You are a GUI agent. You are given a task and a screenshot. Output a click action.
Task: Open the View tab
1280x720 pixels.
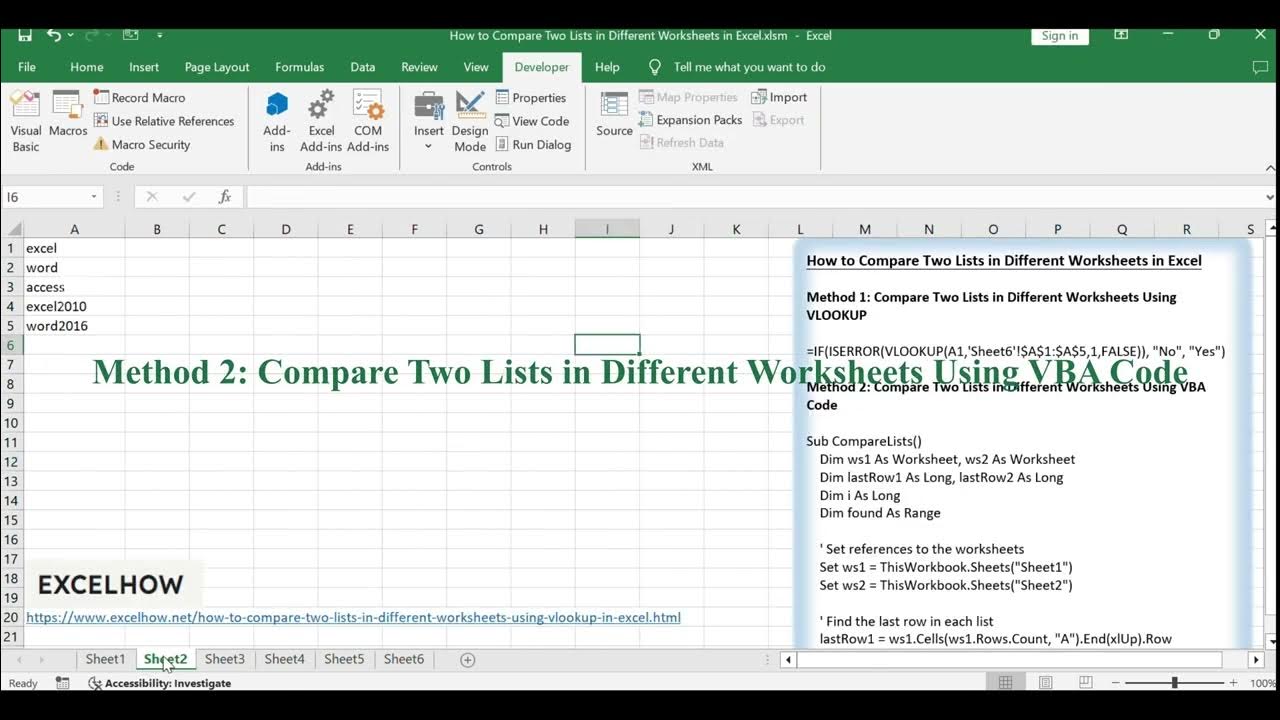click(476, 67)
